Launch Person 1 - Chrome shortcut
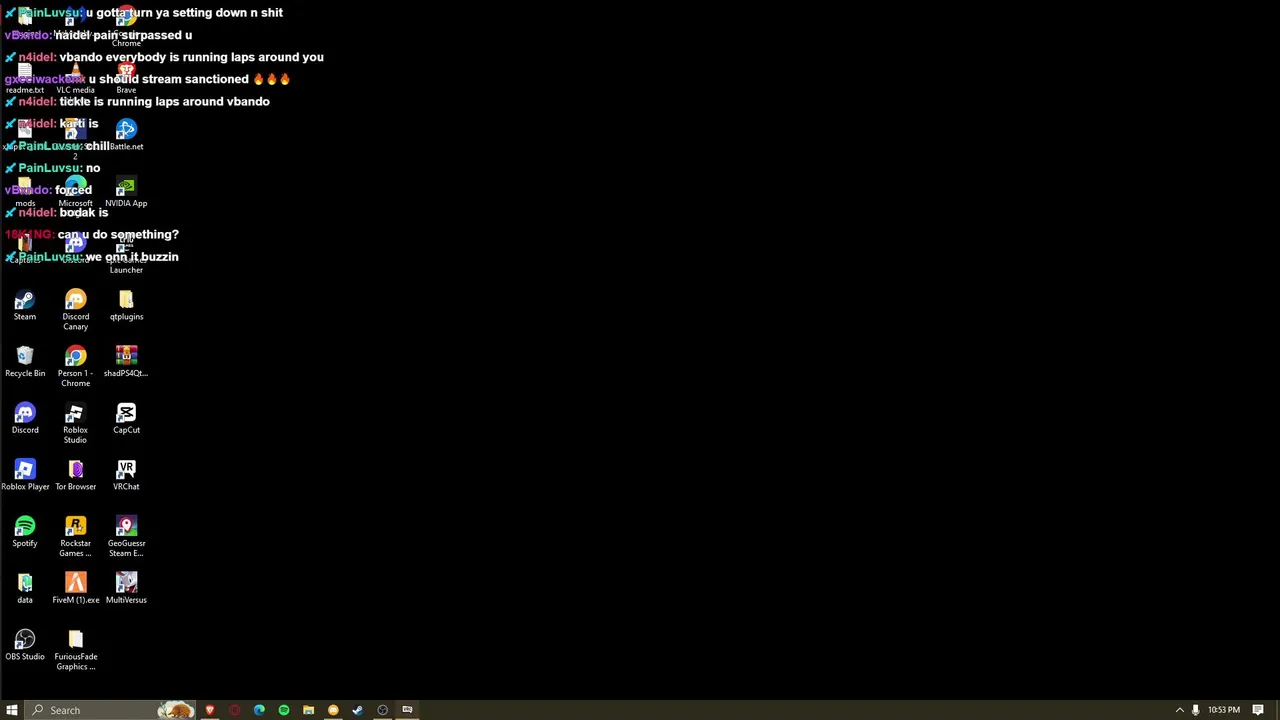The height and width of the screenshot is (720, 1280). pos(75,367)
